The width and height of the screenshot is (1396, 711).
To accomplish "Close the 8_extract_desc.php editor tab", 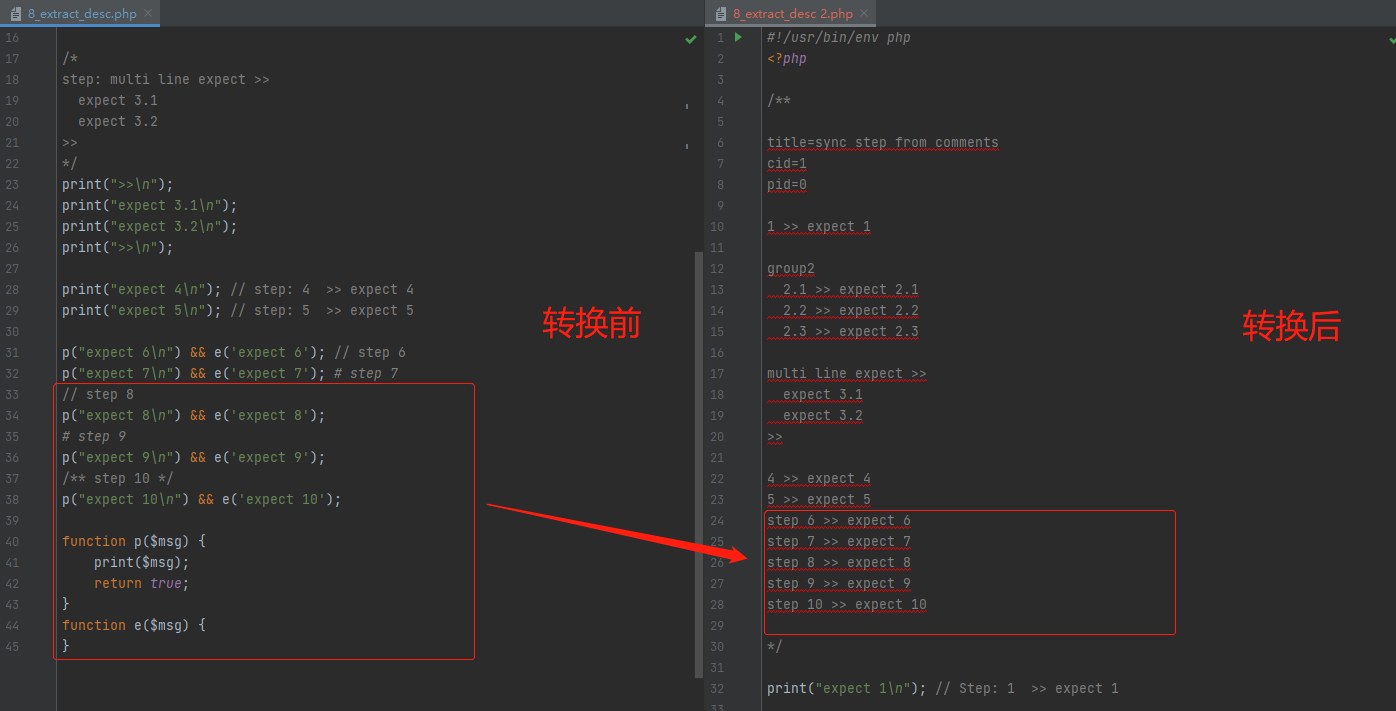I will click(x=147, y=13).
